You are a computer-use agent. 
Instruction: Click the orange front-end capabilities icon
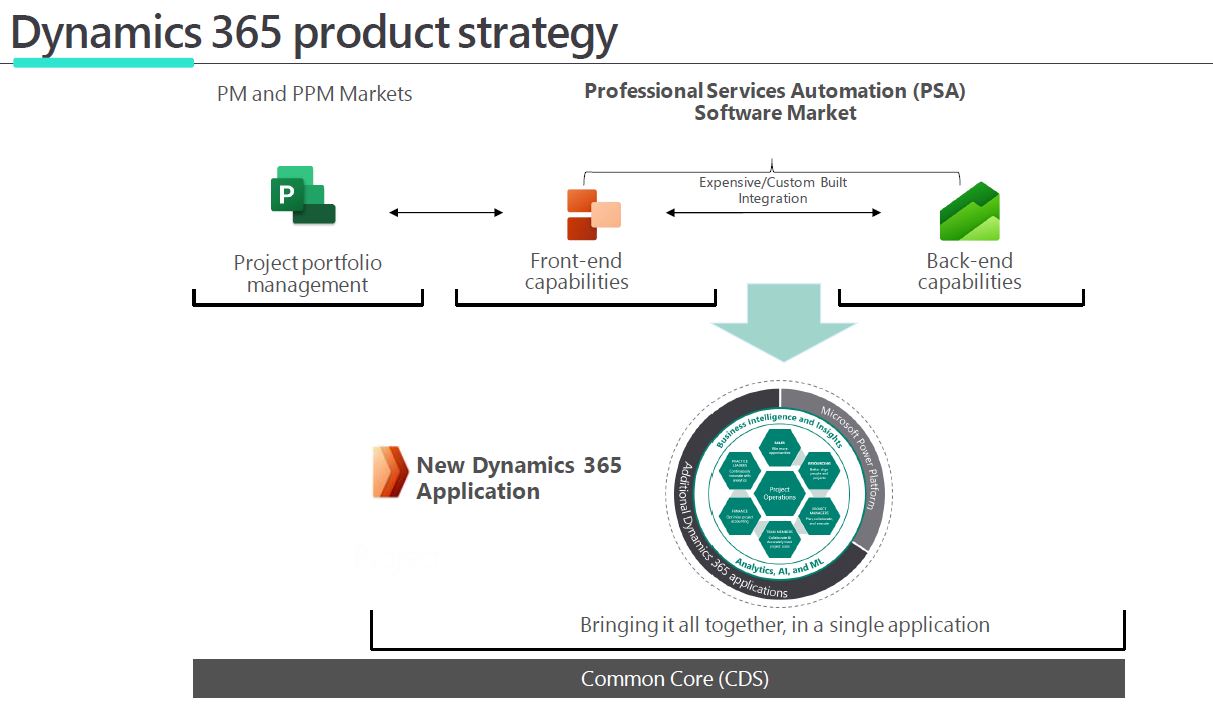point(593,214)
